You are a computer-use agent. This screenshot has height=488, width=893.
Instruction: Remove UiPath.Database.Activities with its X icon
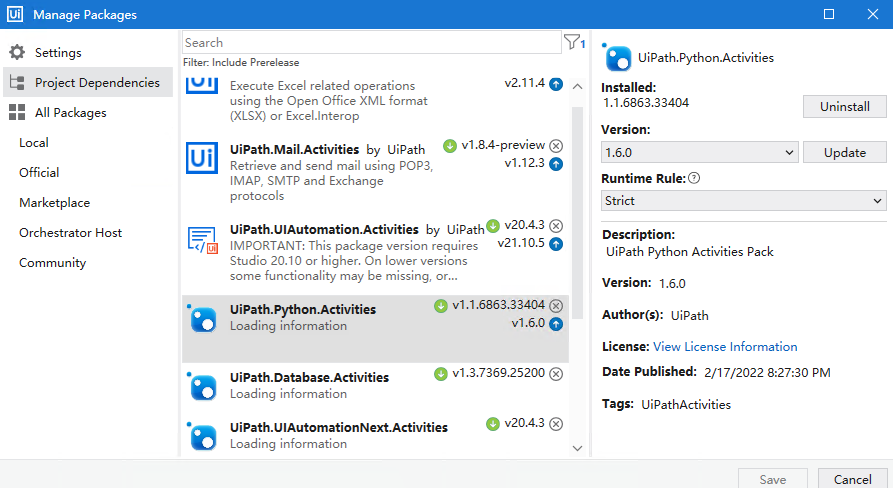[556, 374]
